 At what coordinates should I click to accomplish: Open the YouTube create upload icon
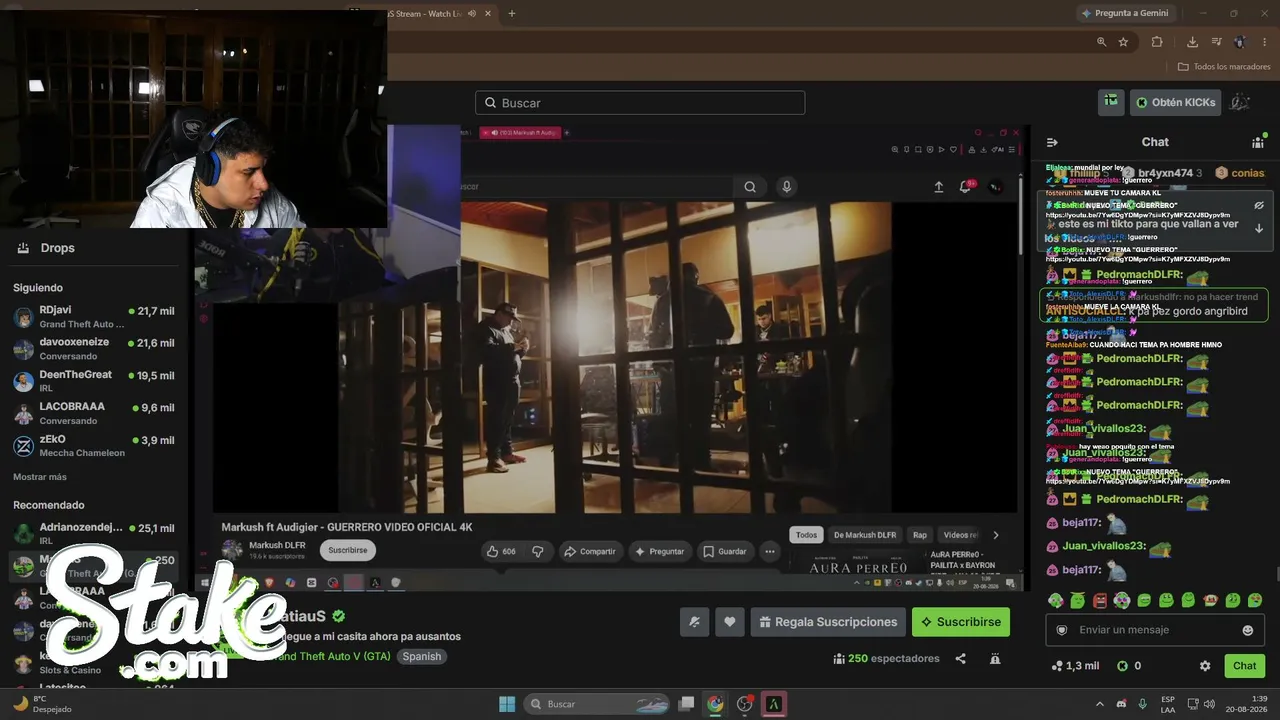click(939, 187)
